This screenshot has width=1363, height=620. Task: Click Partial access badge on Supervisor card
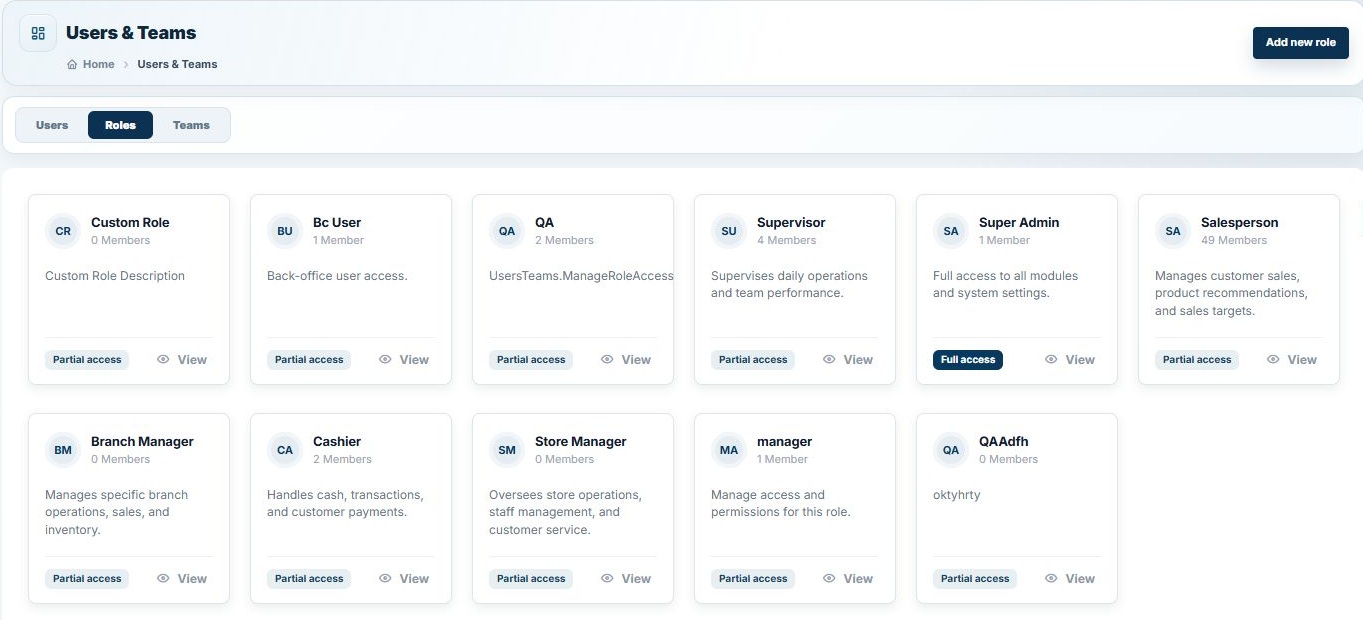pyautogui.click(x=753, y=359)
